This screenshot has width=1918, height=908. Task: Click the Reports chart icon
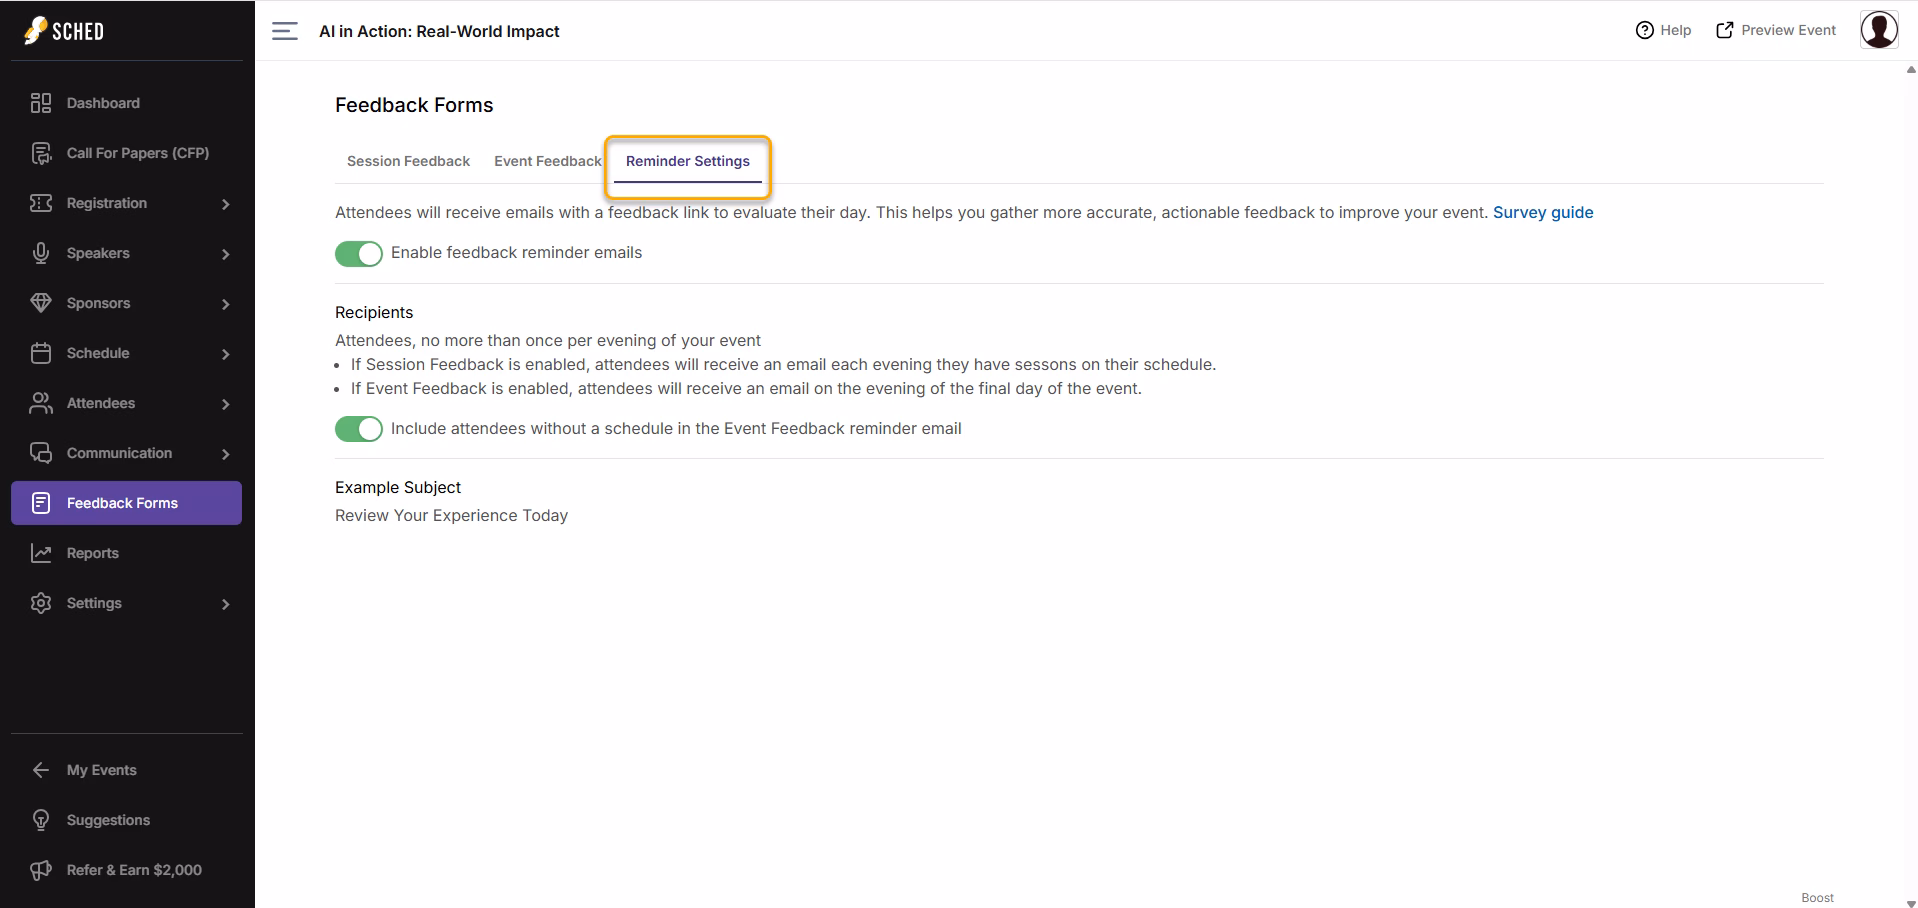(x=41, y=553)
